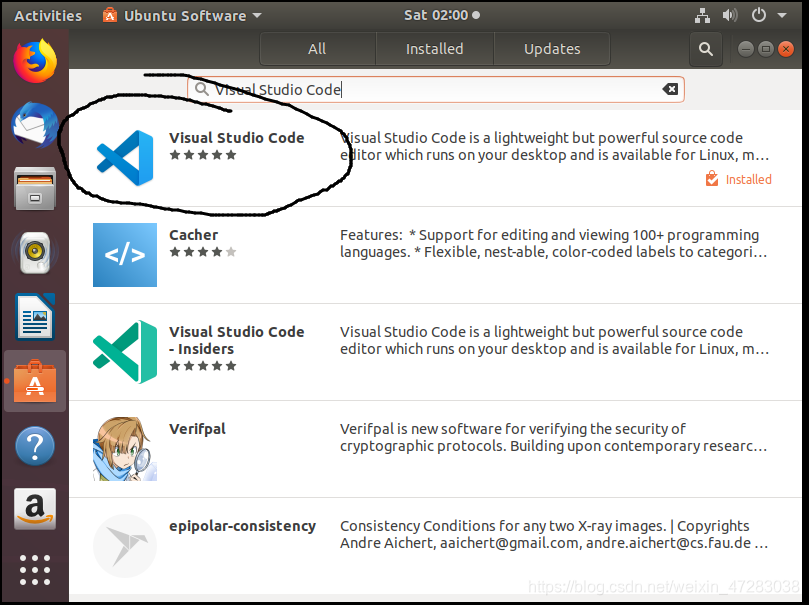Click epipolar-consistency's X-ray images description
This screenshot has height=605, width=809.
pyautogui.click(x=554, y=534)
